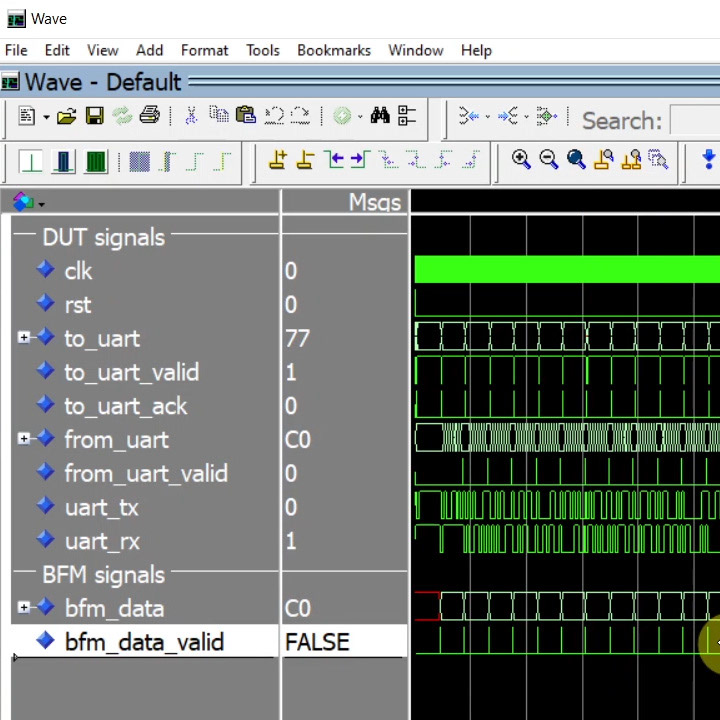Viewport: 720px width, 720px height.
Task: Click the Zoom Out magnifier icon
Action: click(x=549, y=159)
